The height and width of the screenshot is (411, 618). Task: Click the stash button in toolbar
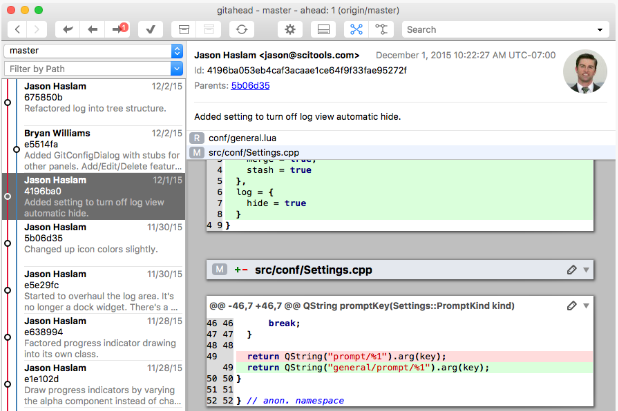coord(182,29)
